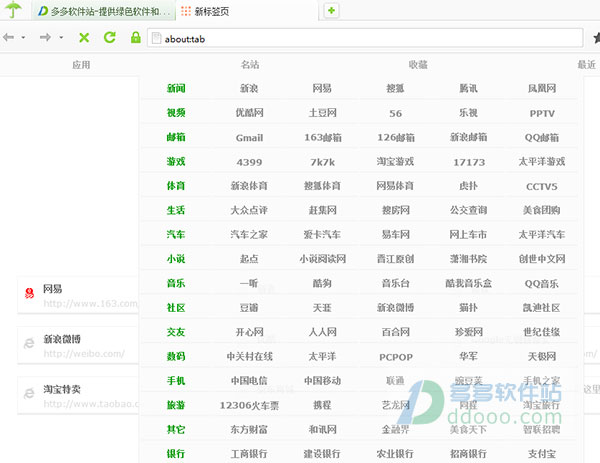Switch to the 多多软件站 tab
600x463 pixels.
[x=104, y=11]
